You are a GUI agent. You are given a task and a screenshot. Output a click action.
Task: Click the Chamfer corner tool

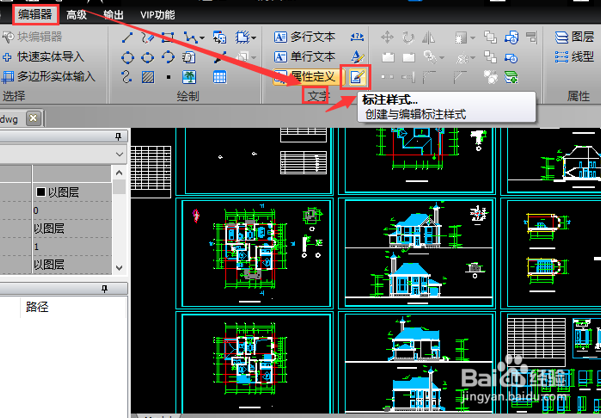[459, 77]
